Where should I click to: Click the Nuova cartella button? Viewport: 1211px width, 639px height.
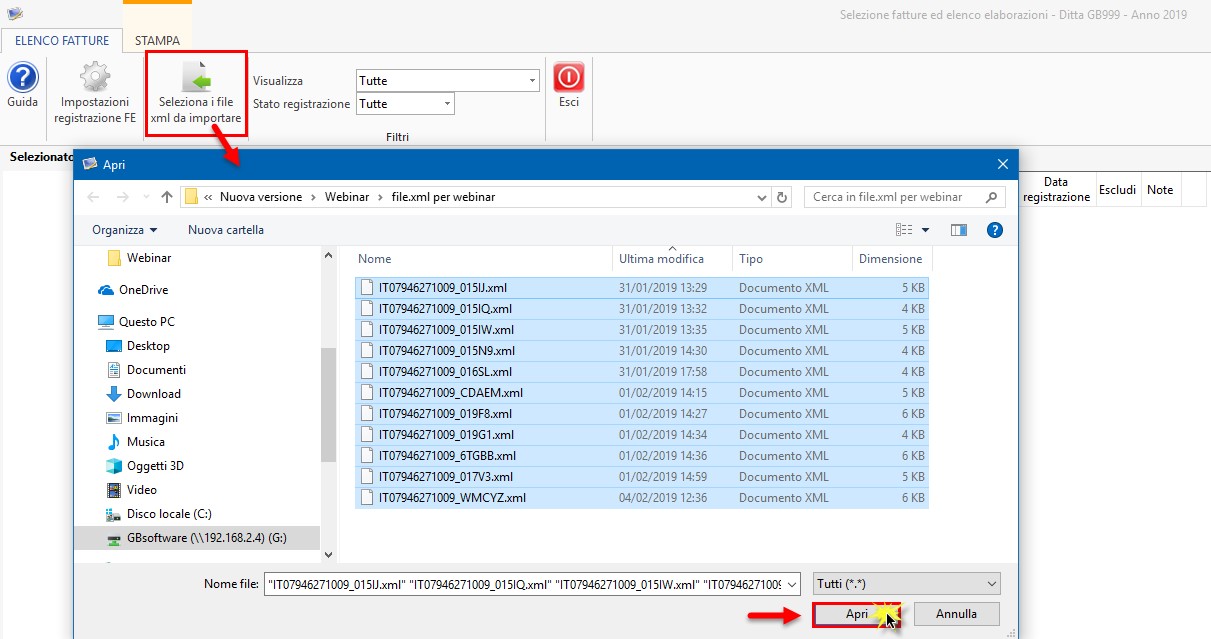pos(226,230)
